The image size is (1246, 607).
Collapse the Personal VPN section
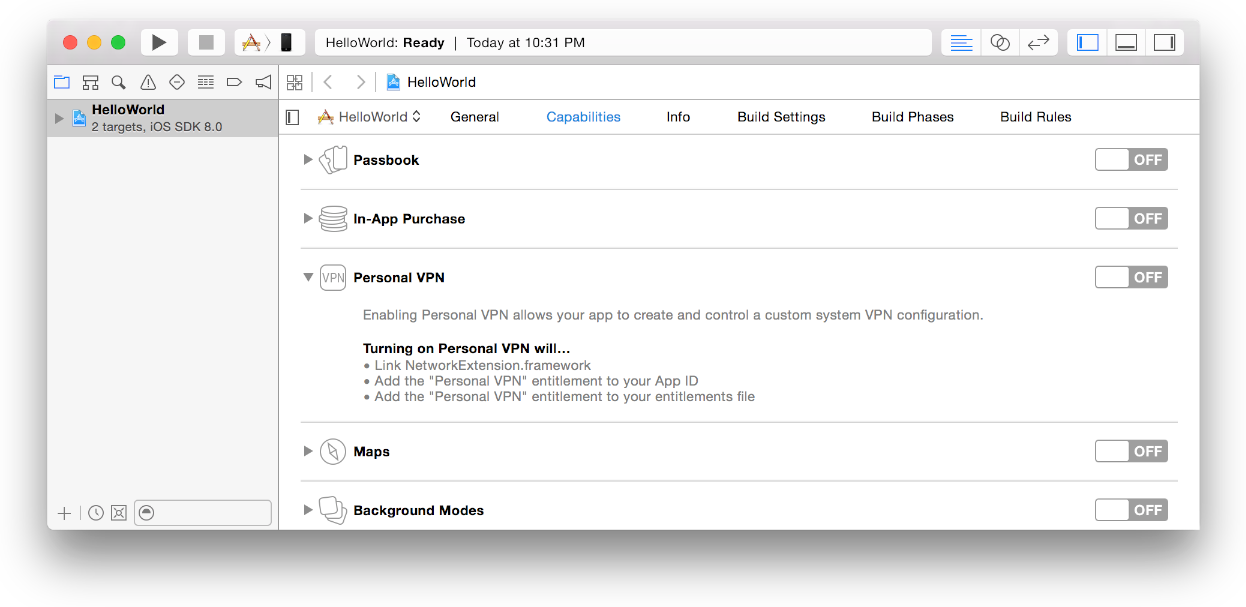tap(308, 278)
